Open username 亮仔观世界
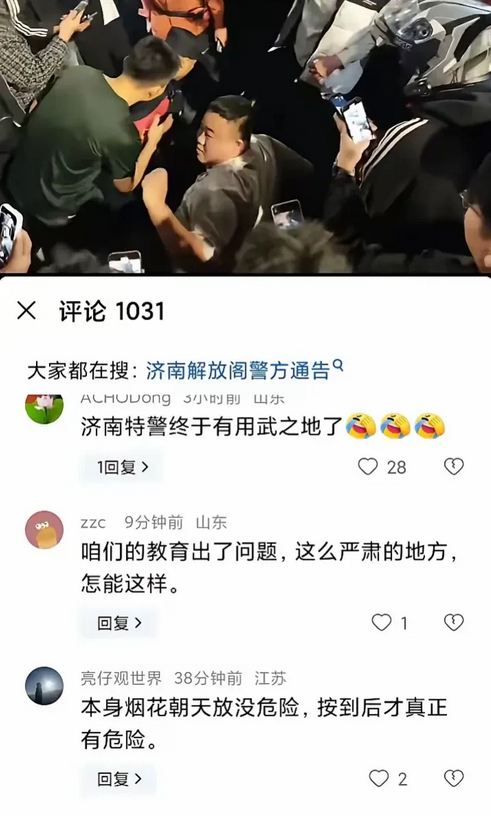This screenshot has height=816, width=491. pos(121,678)
